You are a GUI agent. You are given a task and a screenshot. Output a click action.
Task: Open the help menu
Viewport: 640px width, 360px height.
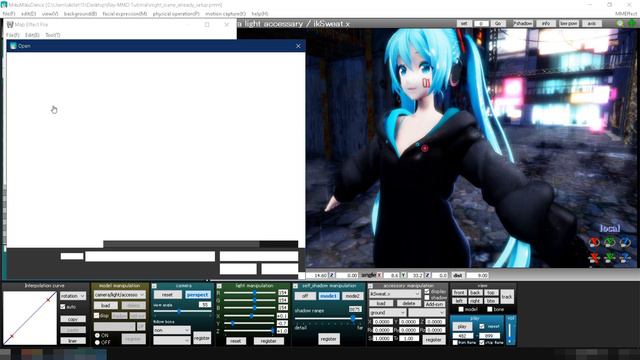pos(260,14)
